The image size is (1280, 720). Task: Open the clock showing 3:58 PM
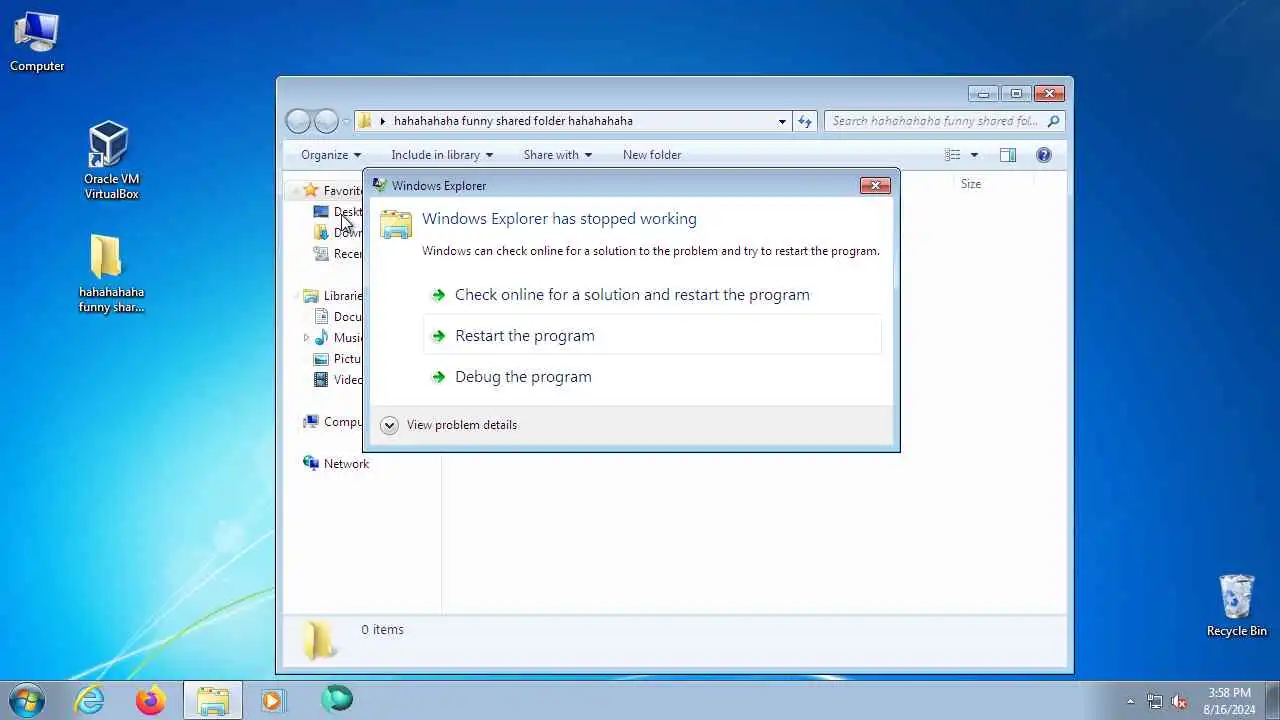click(x=1229, y=700)
